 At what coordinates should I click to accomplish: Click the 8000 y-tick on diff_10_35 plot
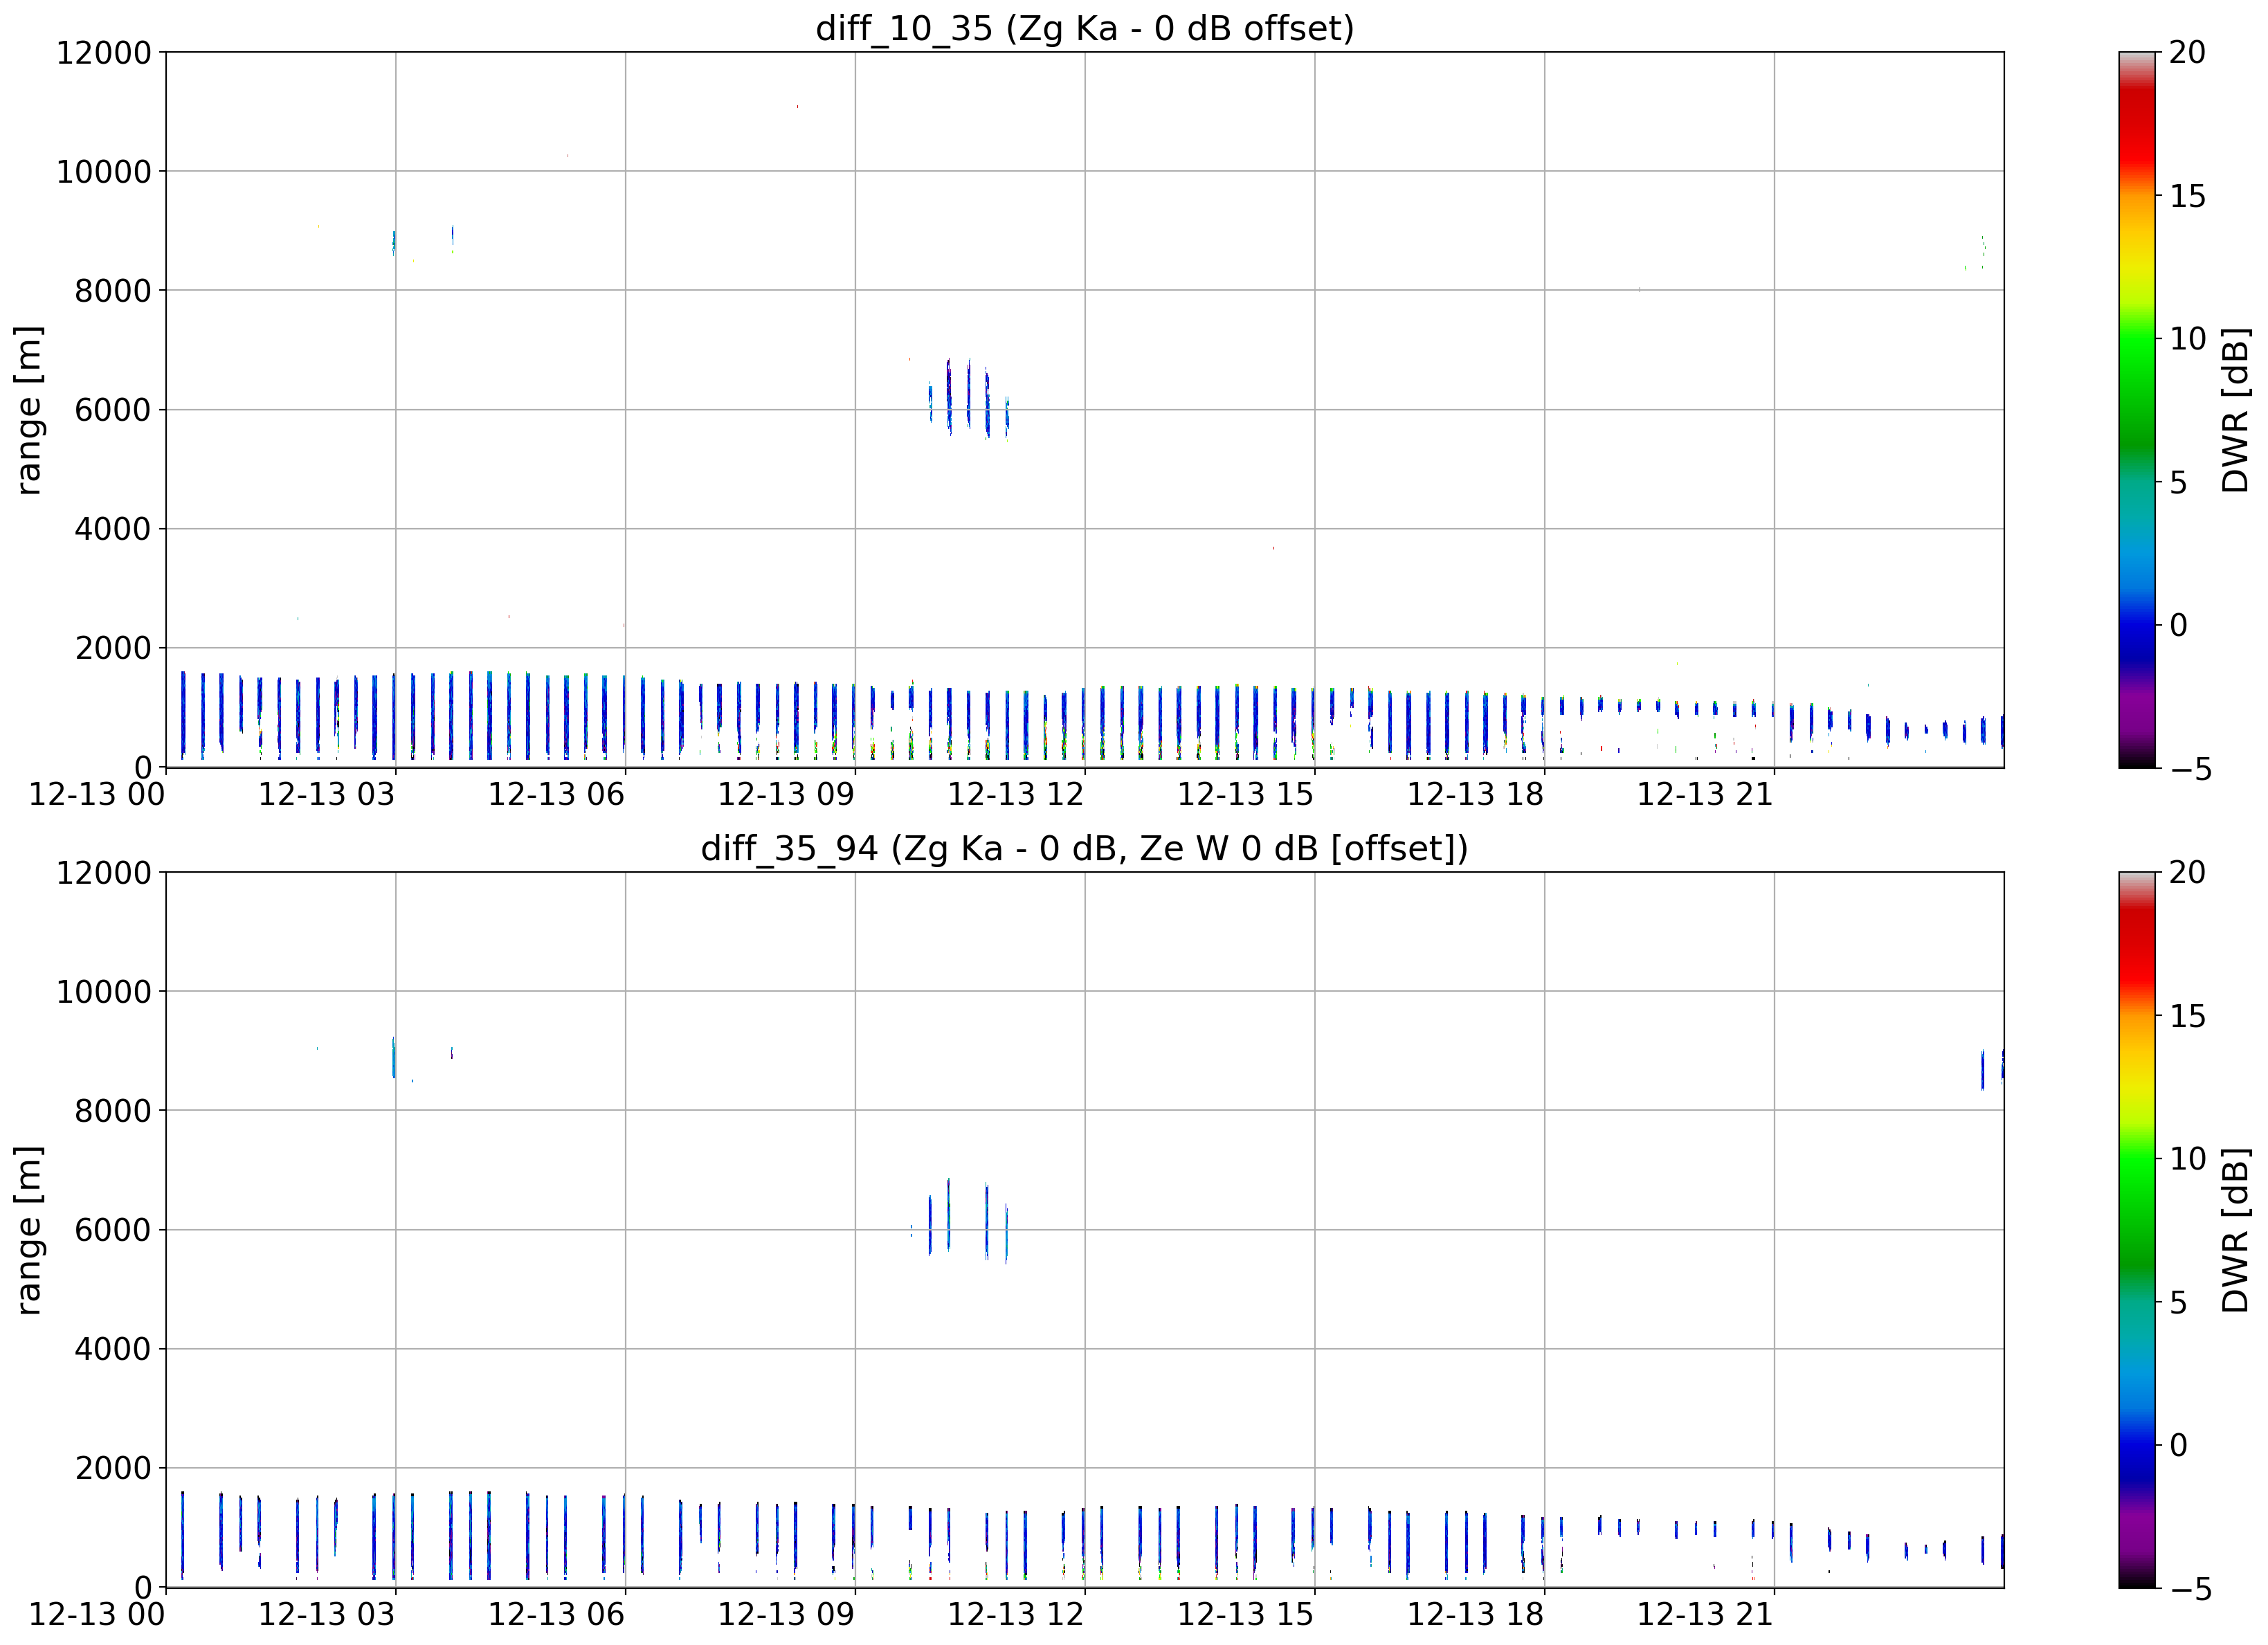point(113,290)
